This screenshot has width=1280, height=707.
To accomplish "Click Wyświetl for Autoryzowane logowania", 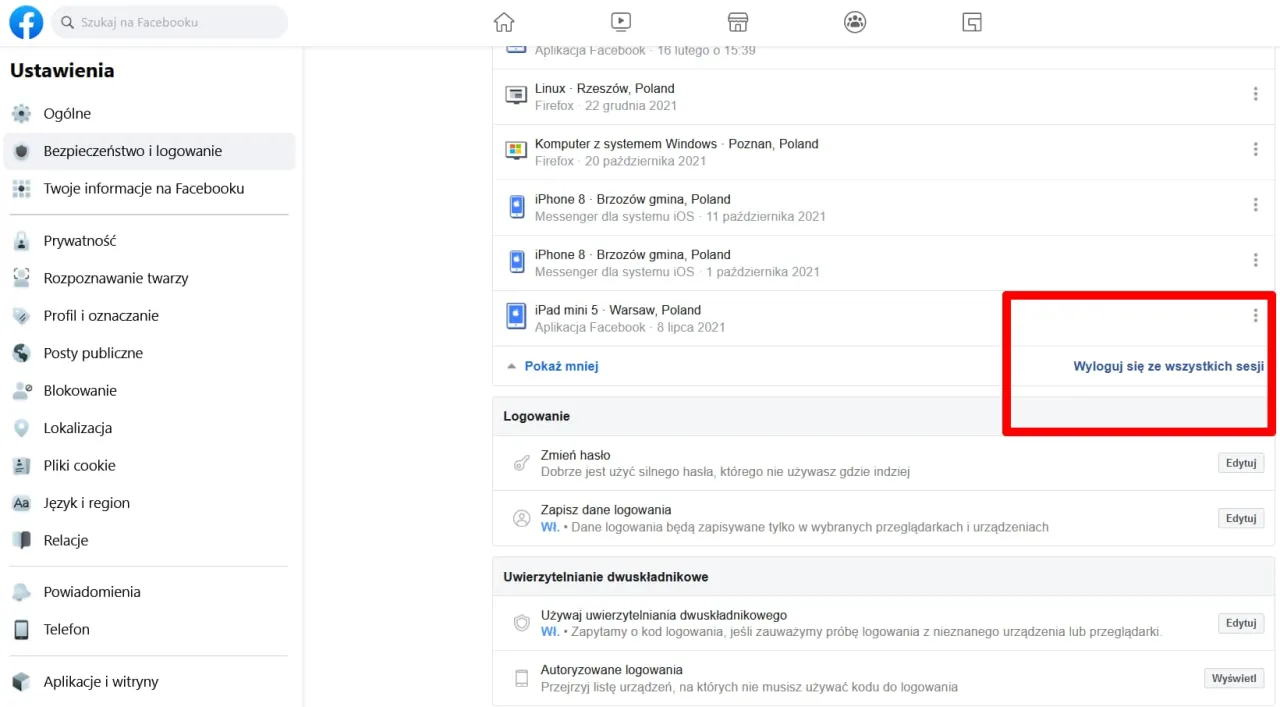I will [x=1233, y=678].
